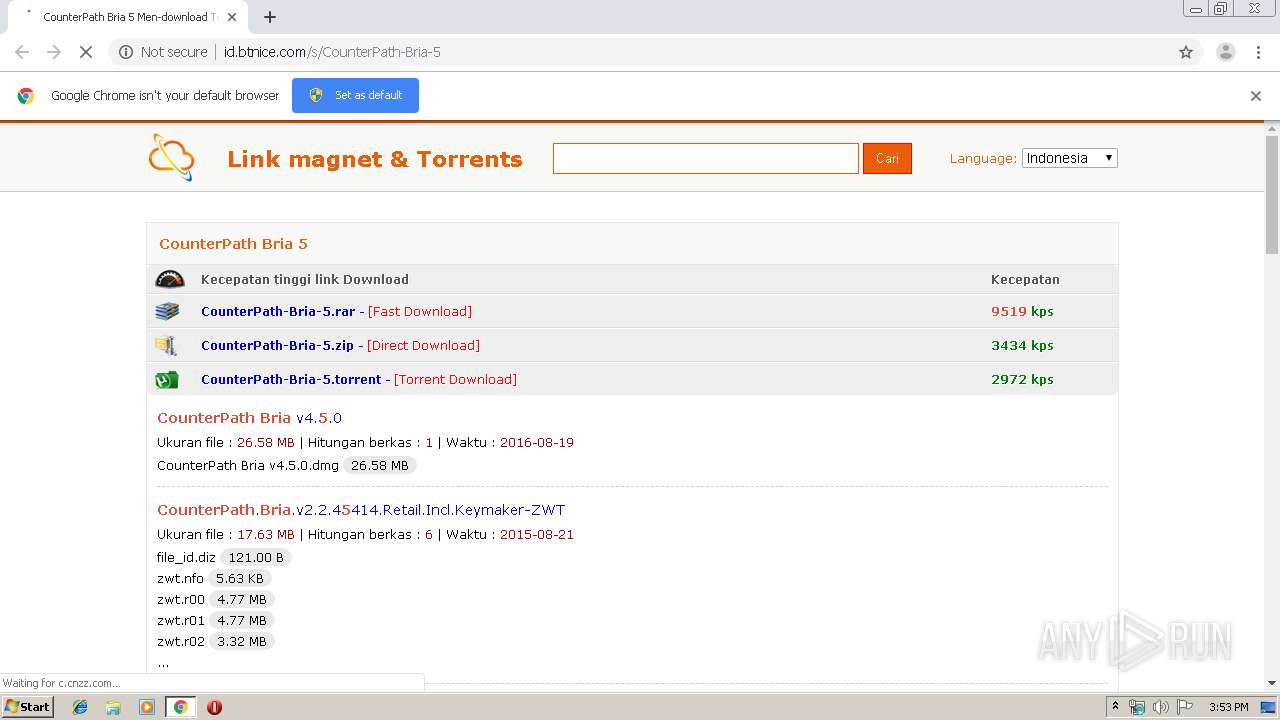Image resolution: width=1280 pixels, height=720 pixels.
Task: Click the Cari search button
Action: [887, 158]
